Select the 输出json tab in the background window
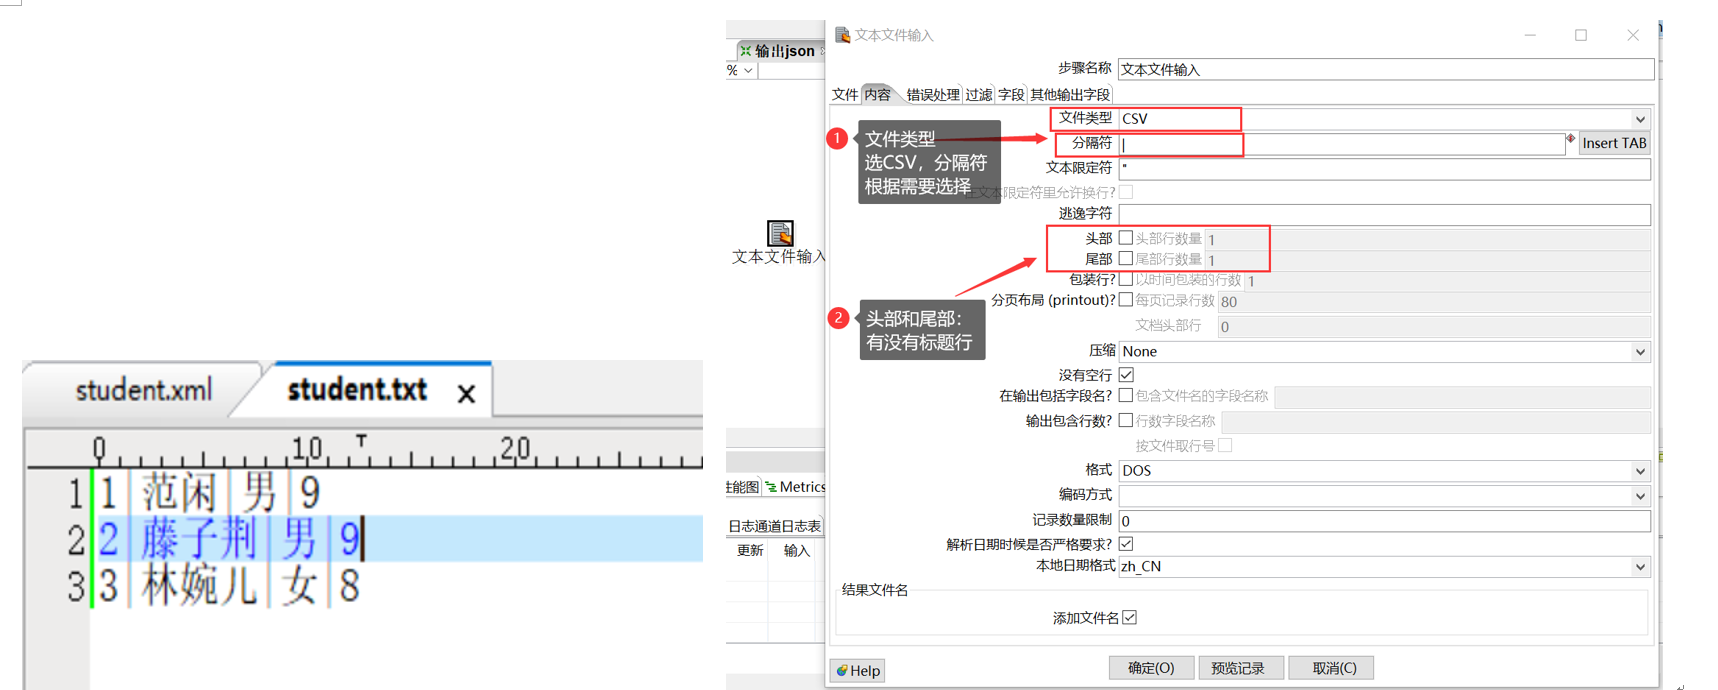1718x690 pixels. (x=784, y=51)
